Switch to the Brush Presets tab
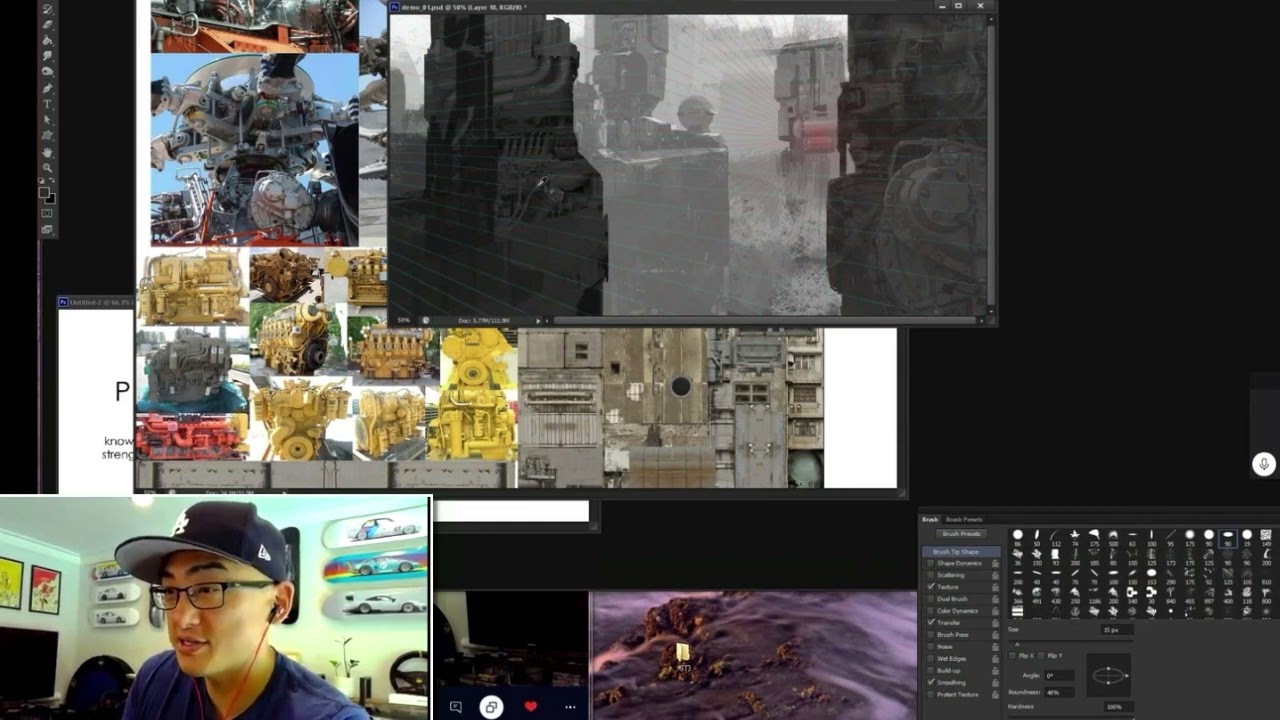Viewport: 1280px width, 720px height. pos(964,520)
